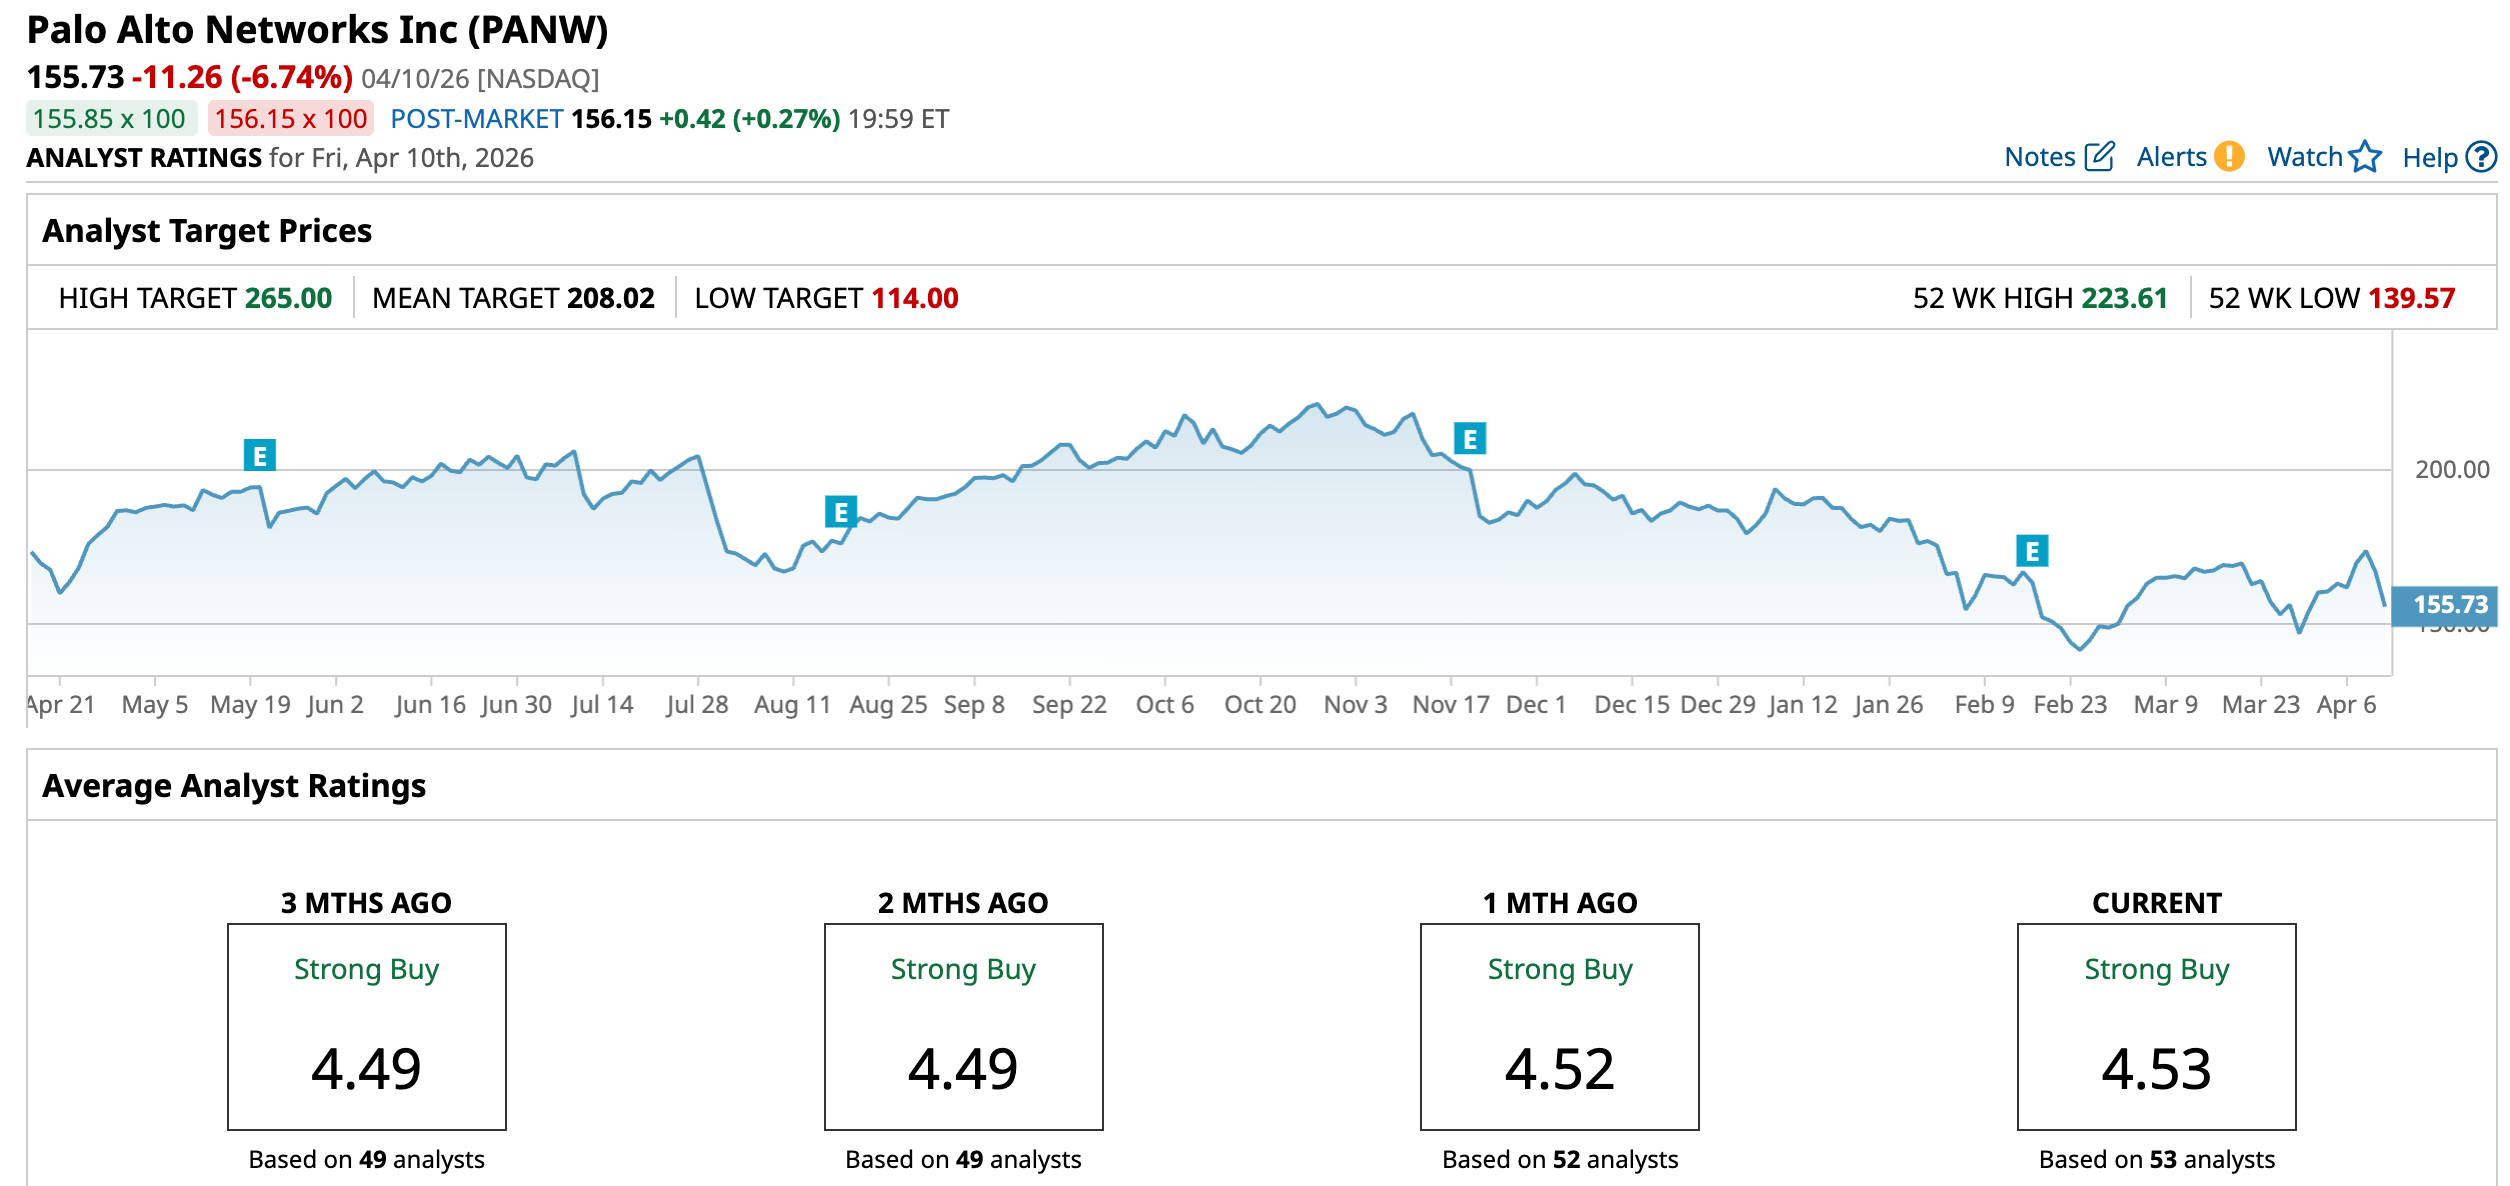2510x1186 pixels.
Task: Click the orange Alerts exclamation icon
Action: [x=2229, y=157]
